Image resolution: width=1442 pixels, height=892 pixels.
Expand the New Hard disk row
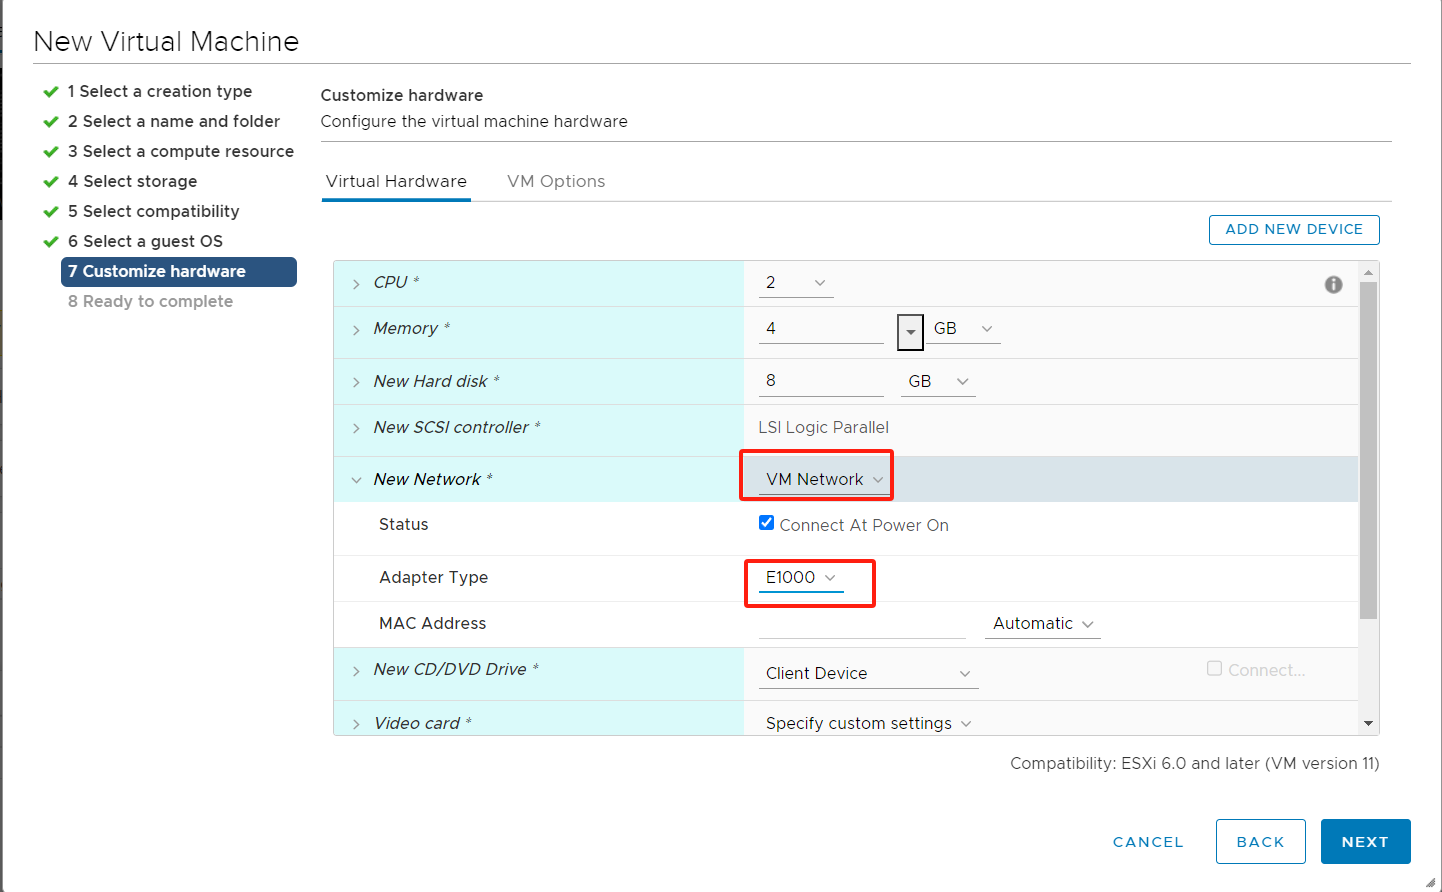point(356,382)
